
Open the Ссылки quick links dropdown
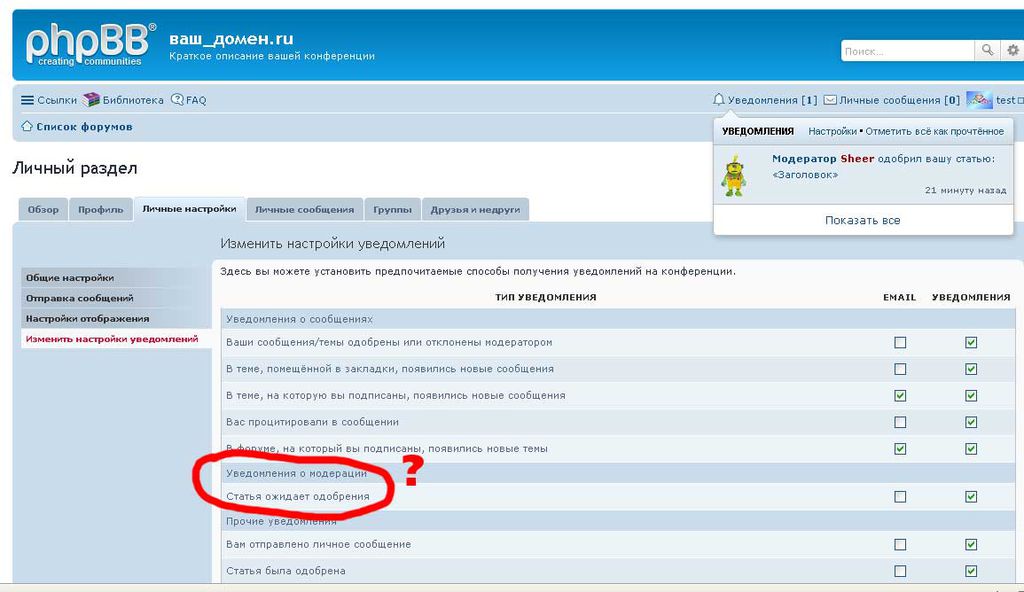(49, 100)
